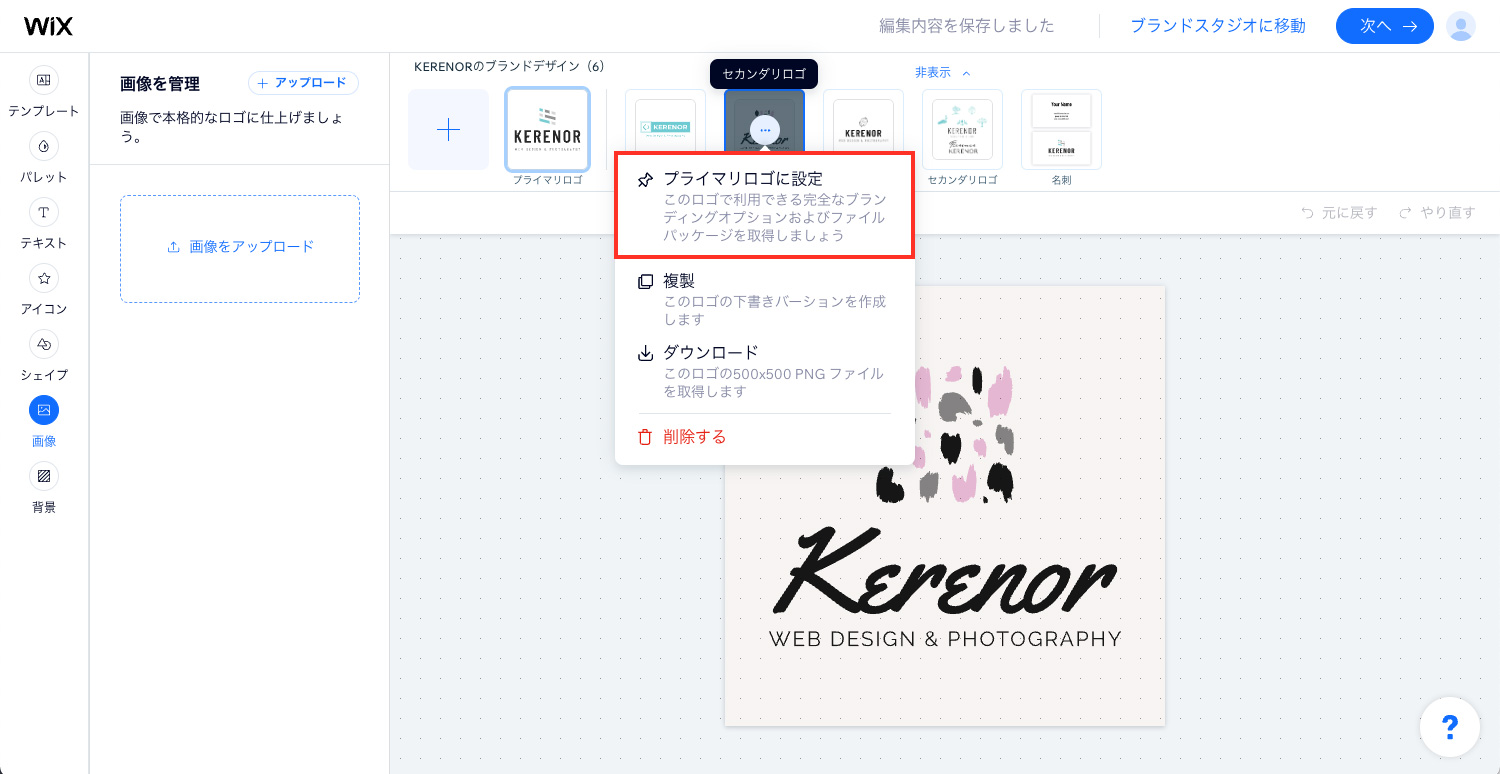Click ブランドスタジオに移動 link

pyautogui.click(x=1218, y=26)
